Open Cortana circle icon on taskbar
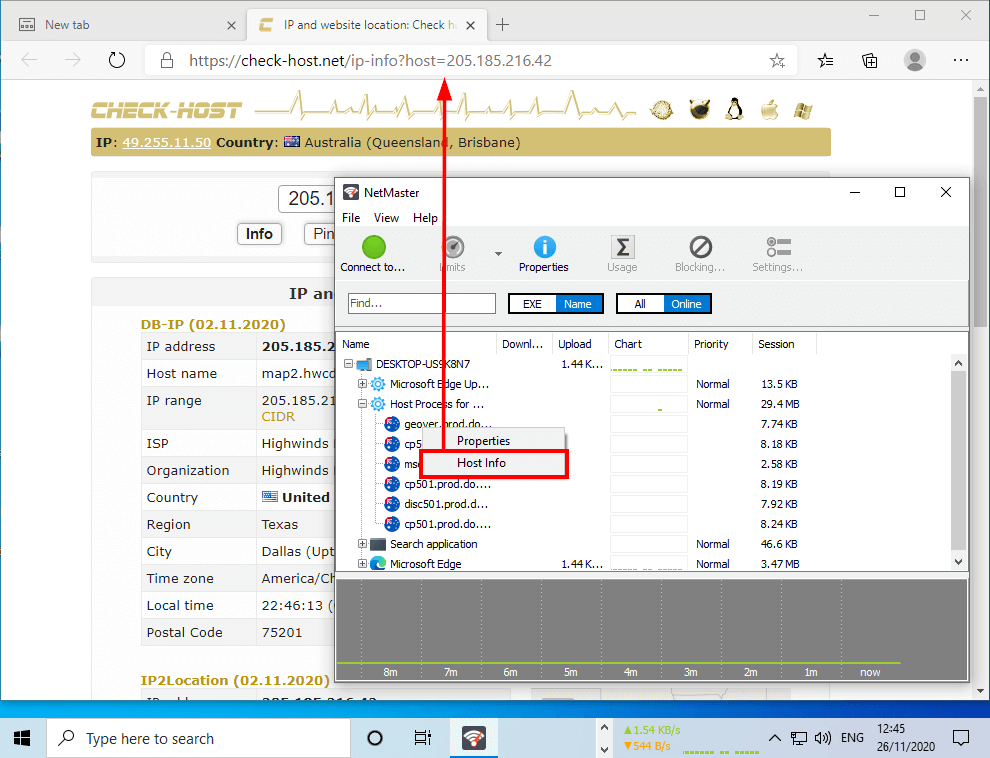The height and width of the screenshot is (758, 990). point(374,738)
